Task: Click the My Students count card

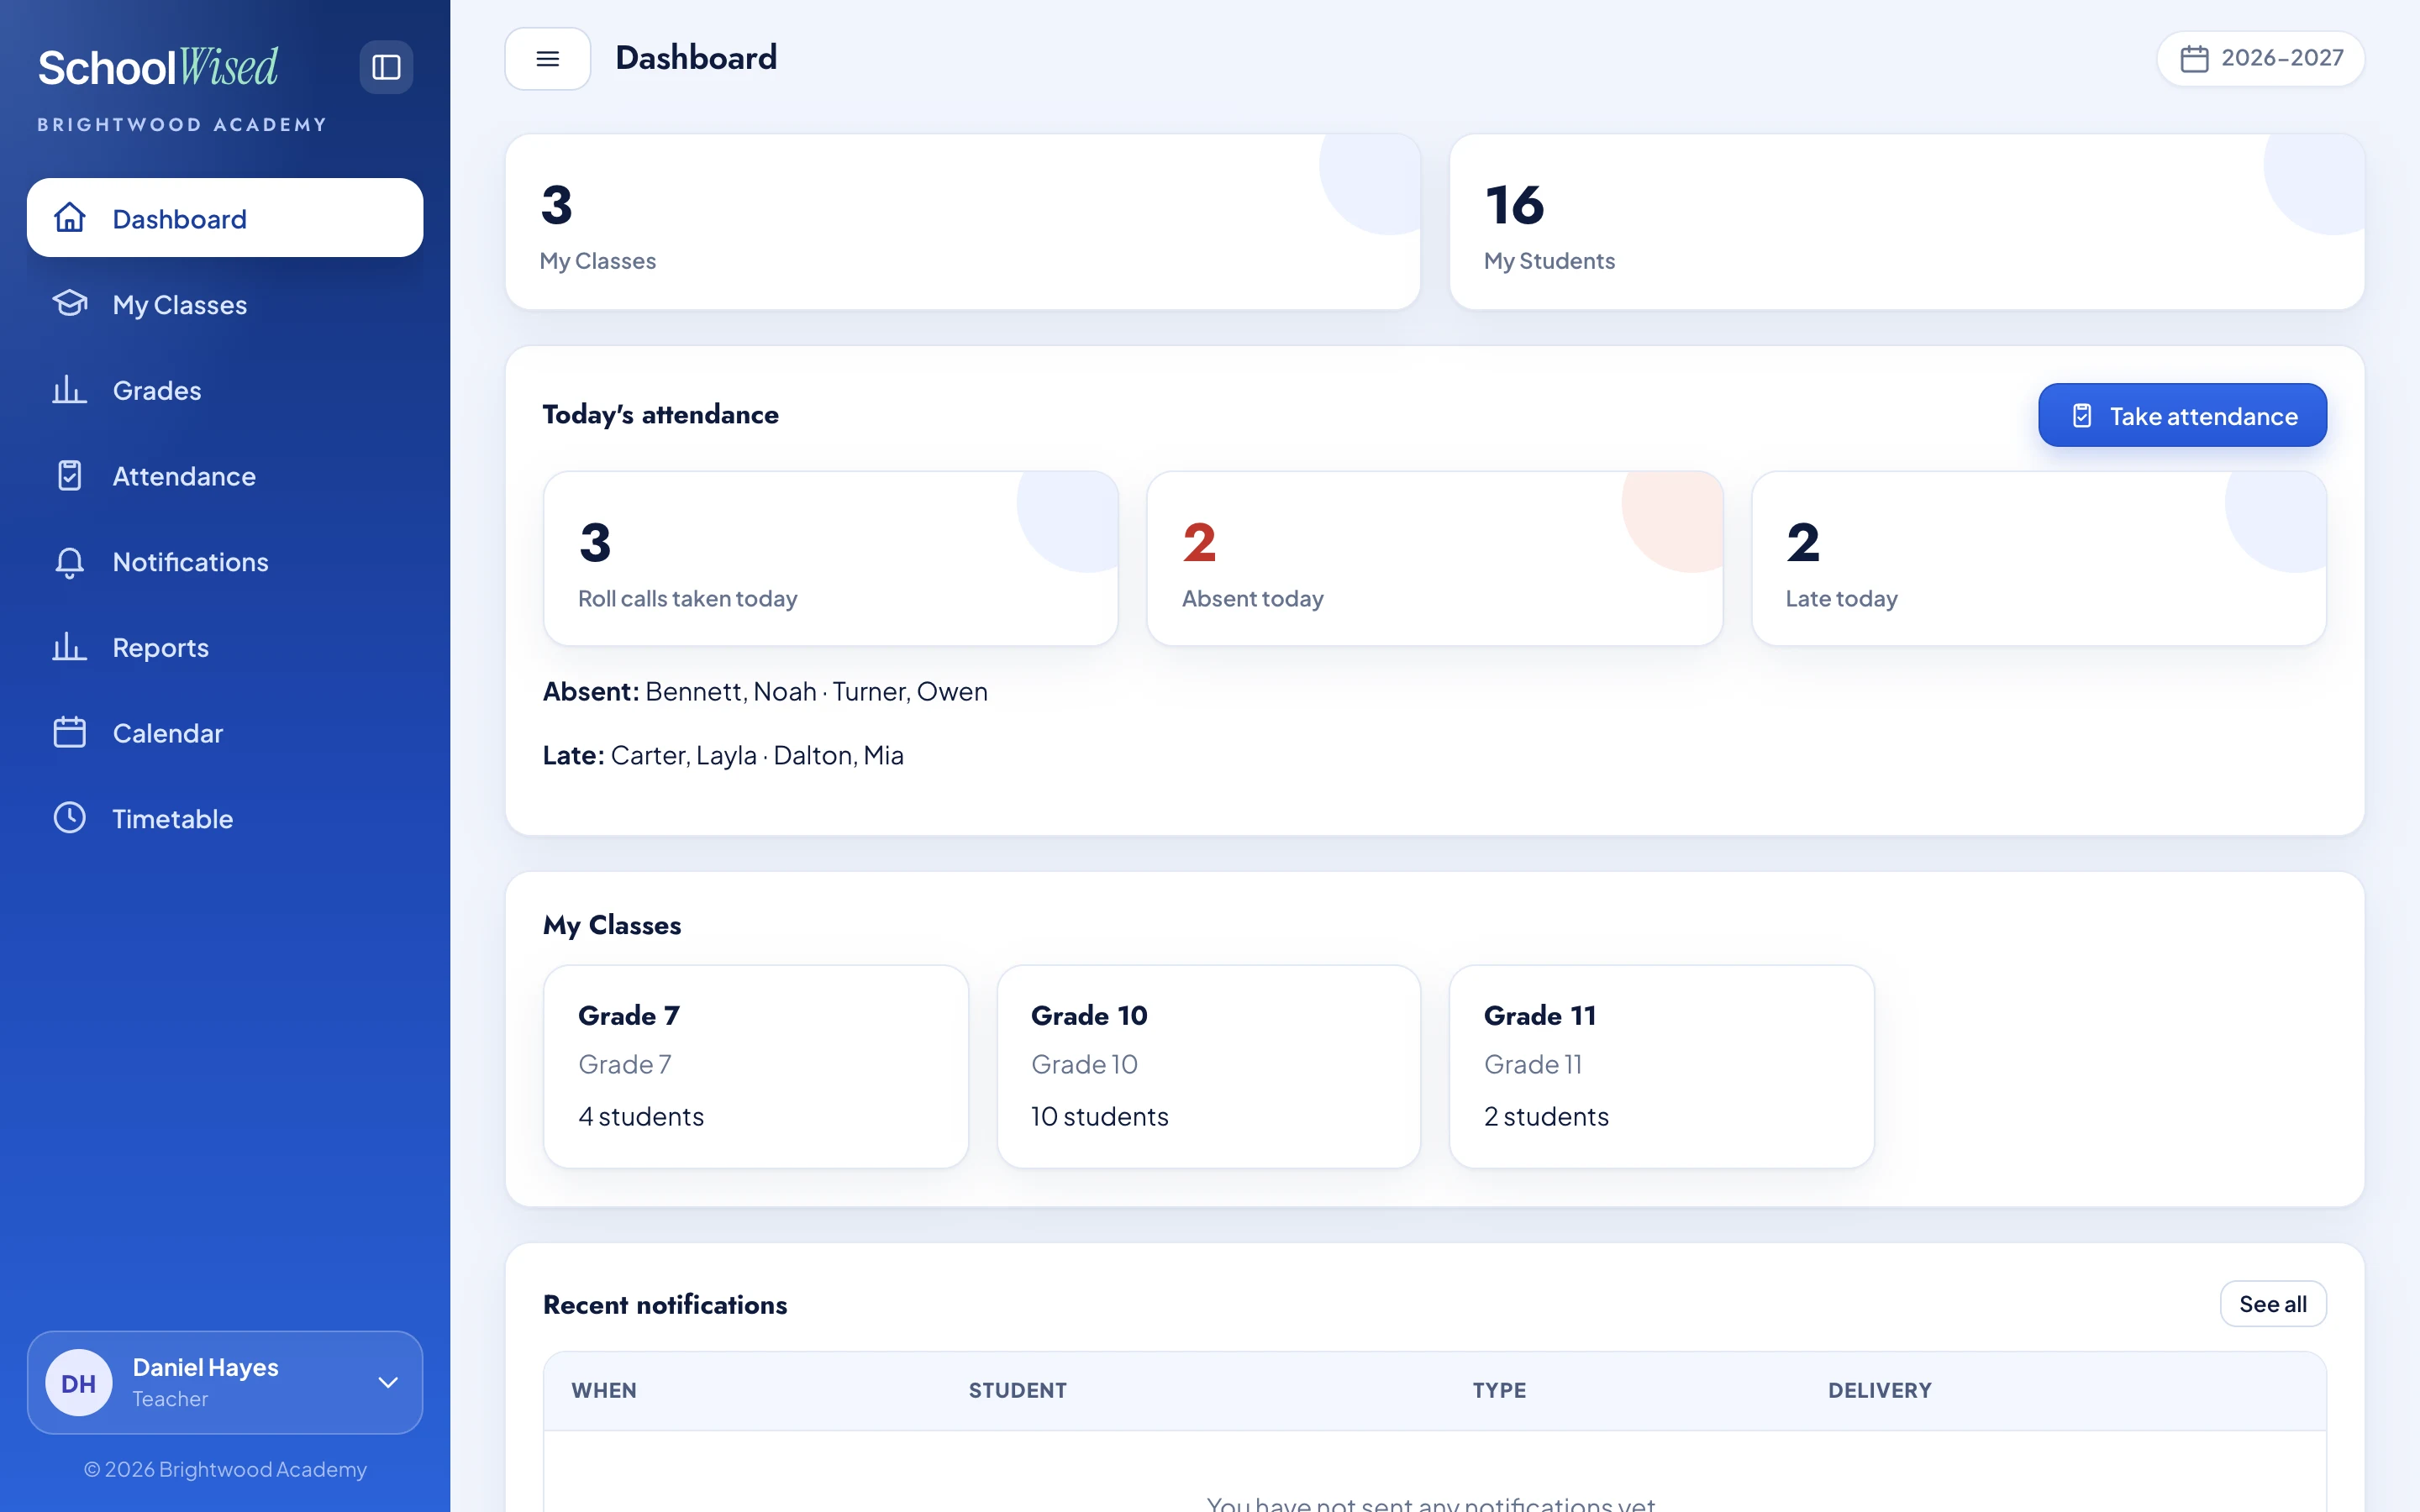Action: point(1907,222)
